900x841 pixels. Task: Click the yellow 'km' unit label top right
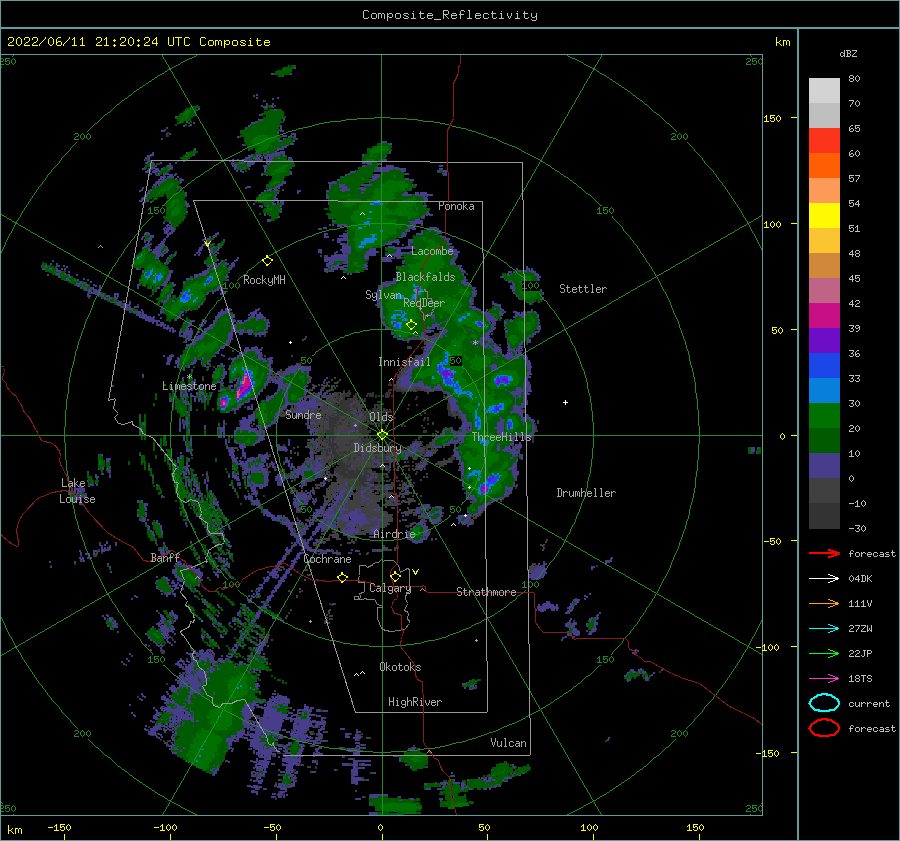[x=782, y=42]
